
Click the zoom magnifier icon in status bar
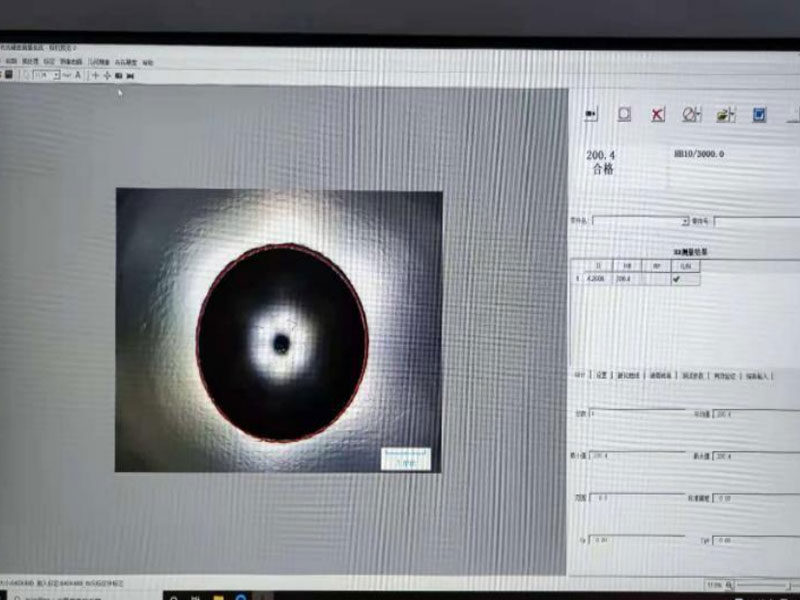point(729,585)
